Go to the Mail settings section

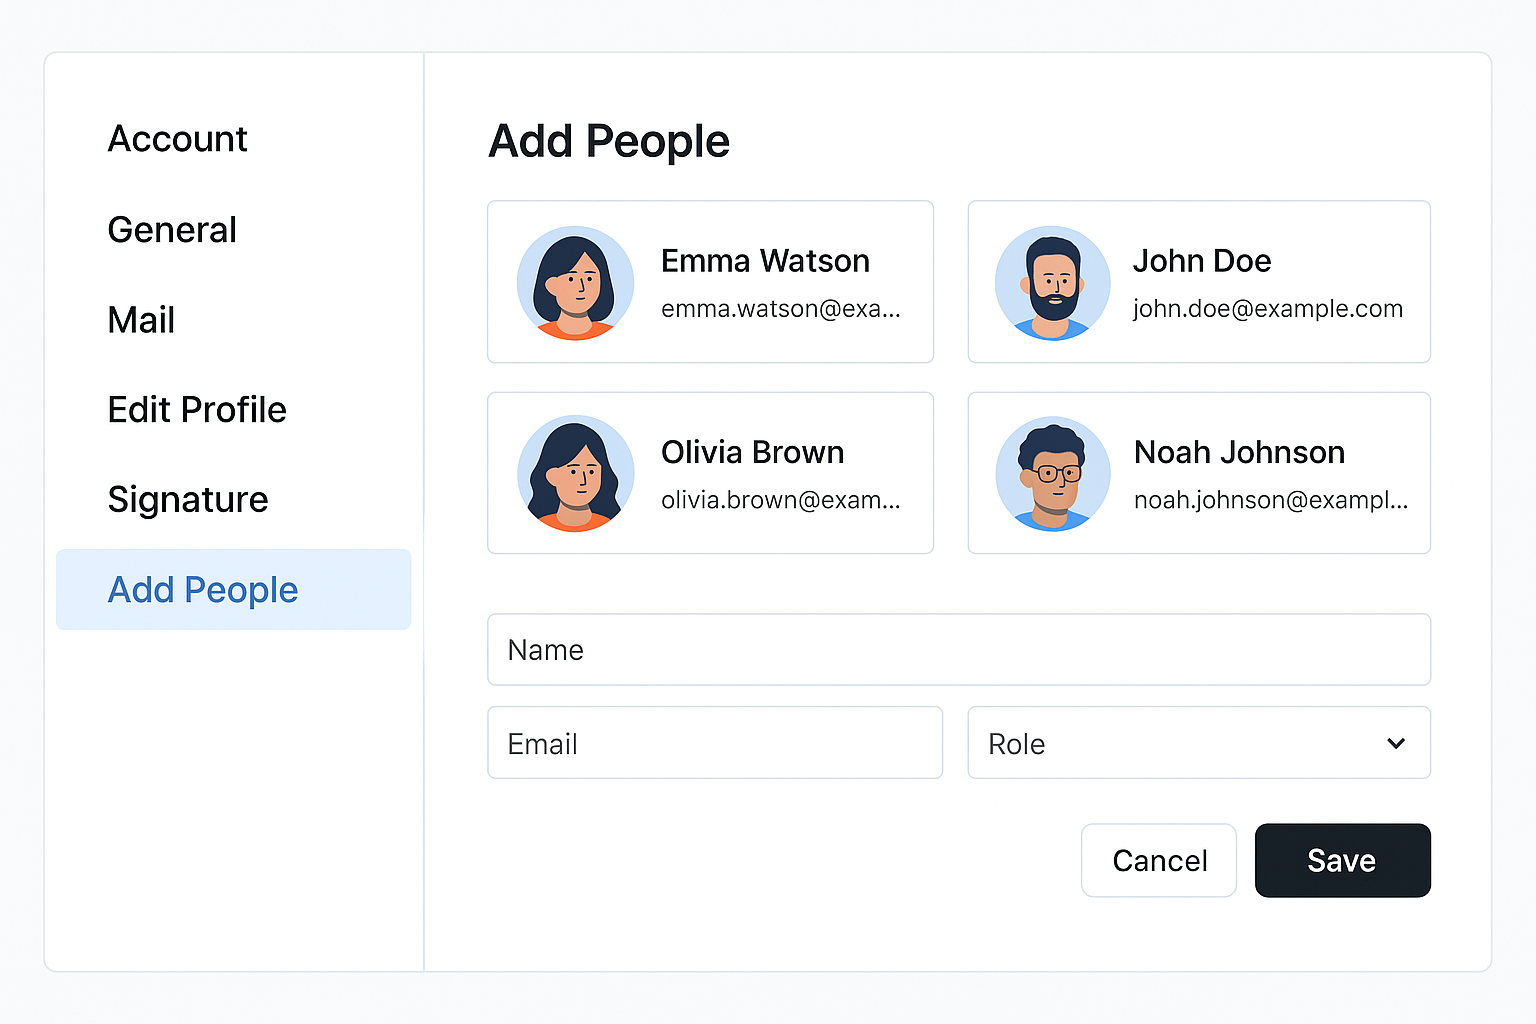tap(140, 320)
